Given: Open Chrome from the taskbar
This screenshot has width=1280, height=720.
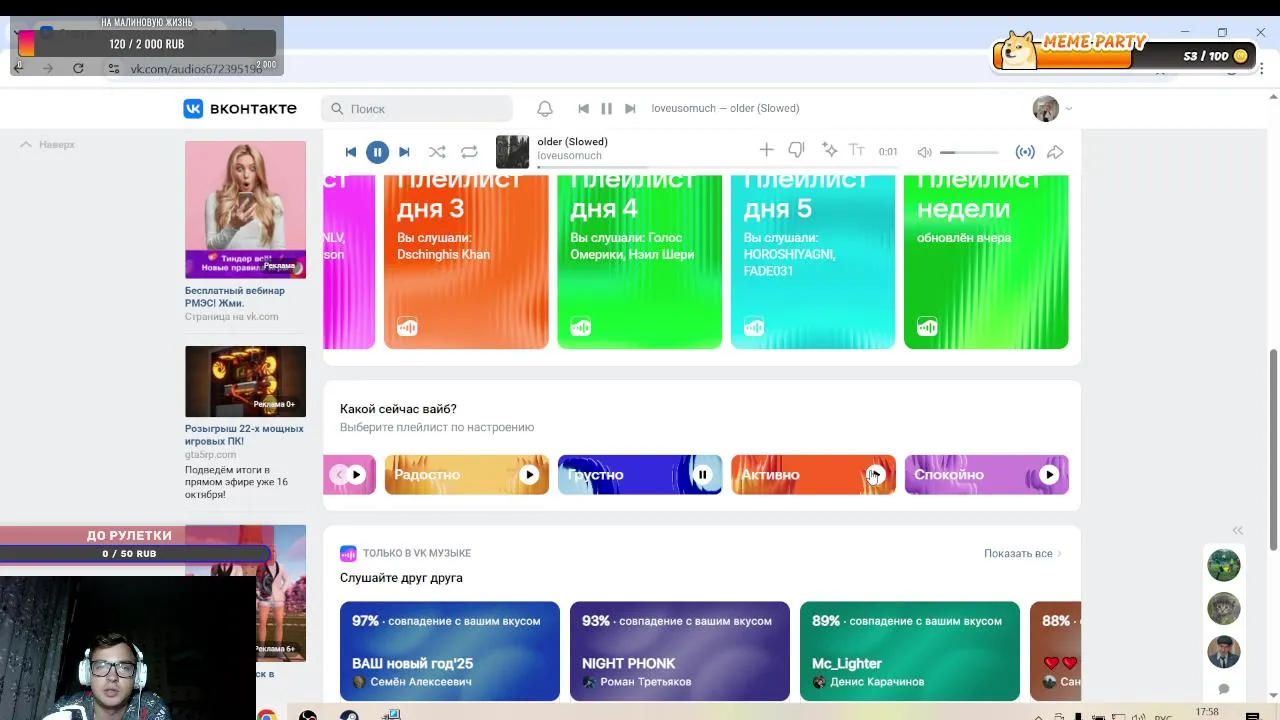Looking at the screenshot, I should (267, 715).
